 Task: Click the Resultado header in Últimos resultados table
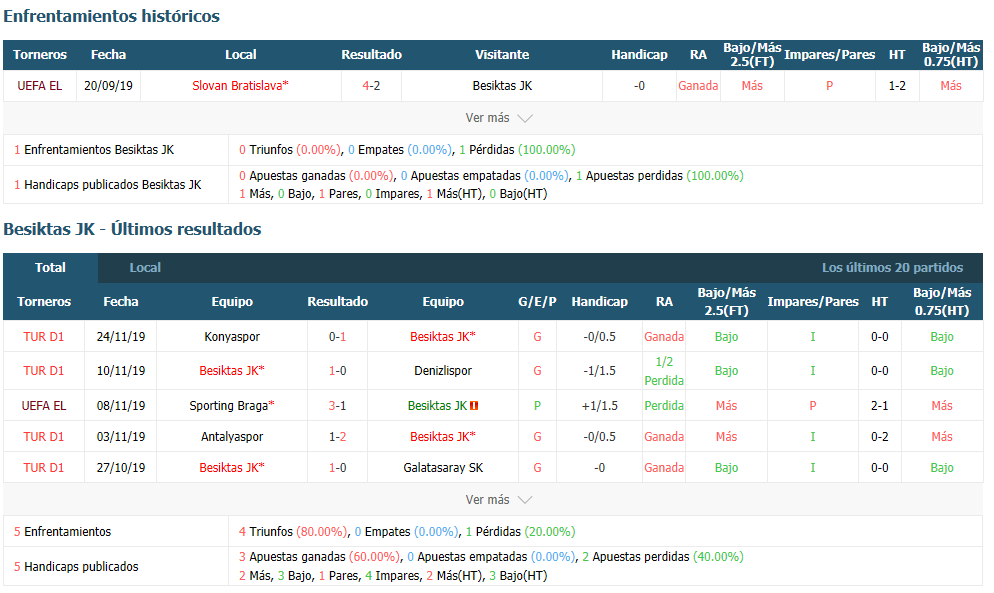[x=337, y=302]
